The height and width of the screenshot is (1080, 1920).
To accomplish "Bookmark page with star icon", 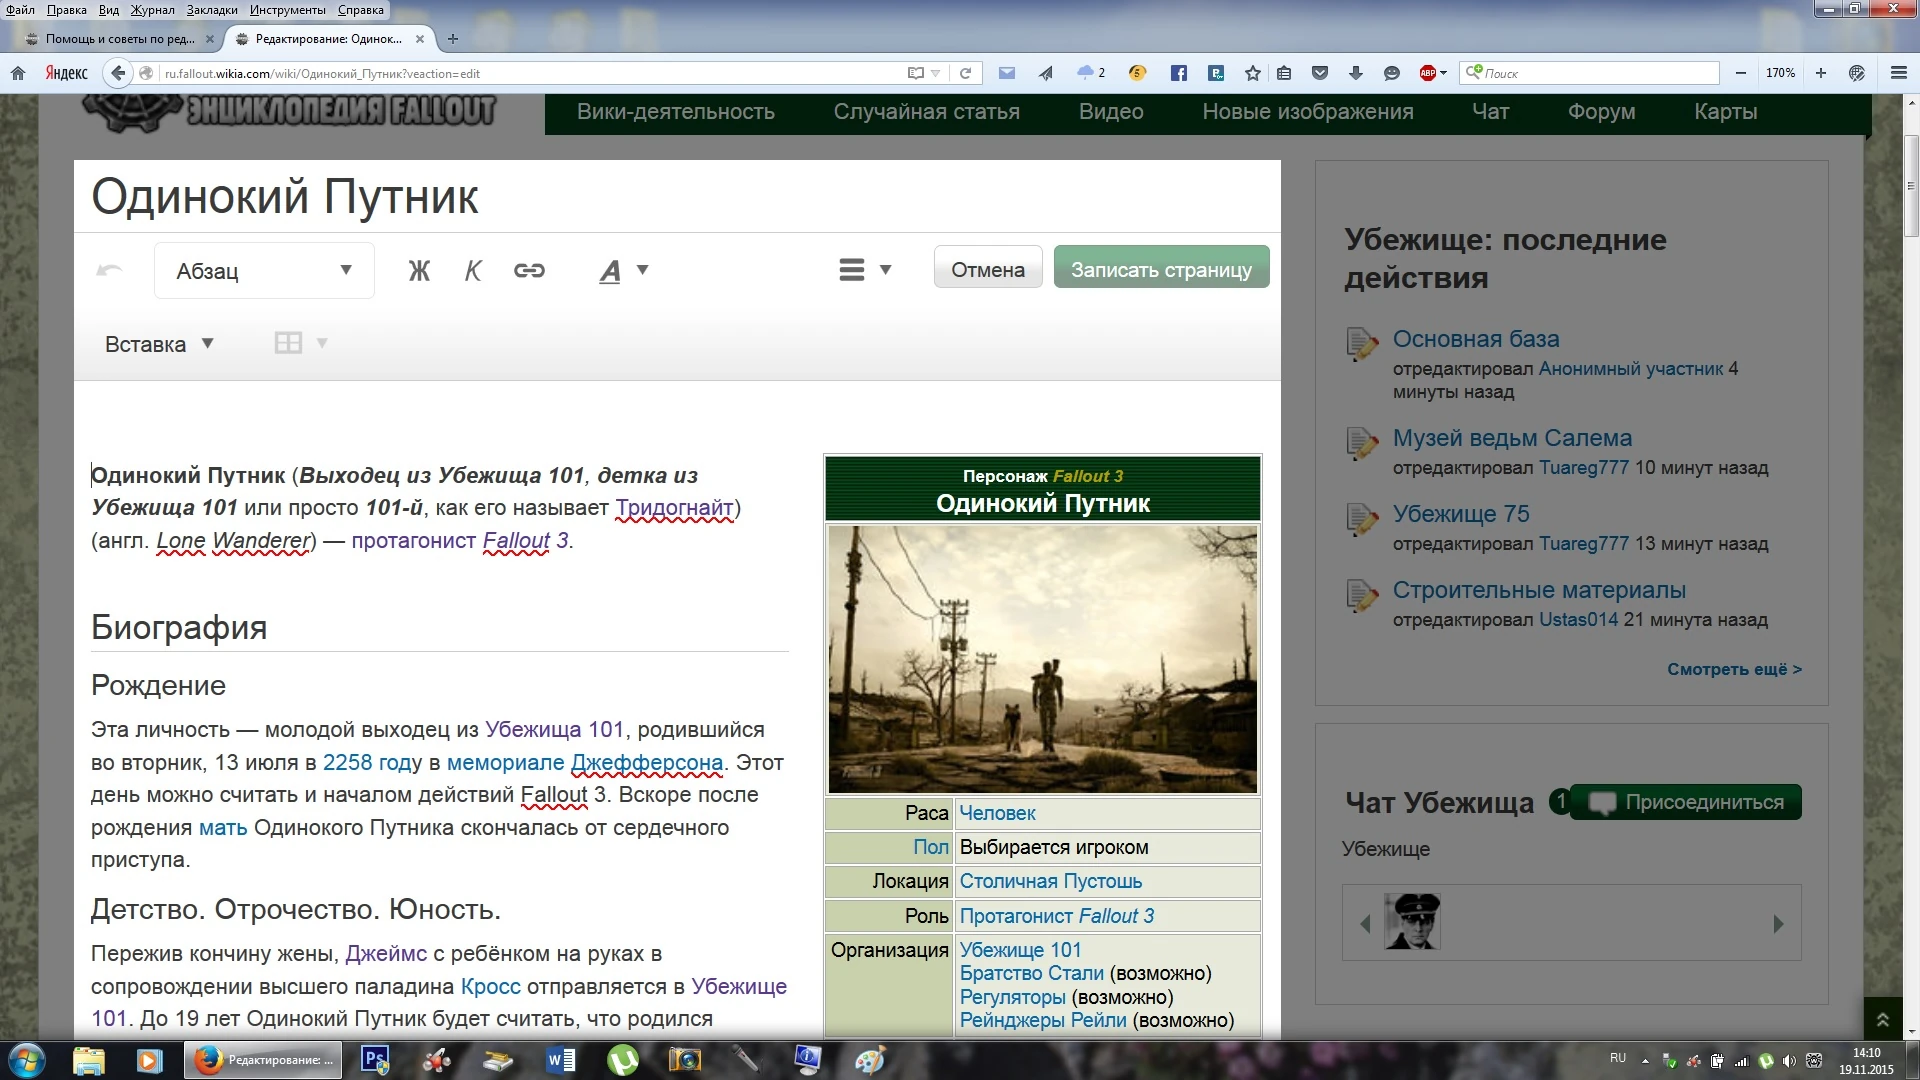I will tap(1252, 73).
